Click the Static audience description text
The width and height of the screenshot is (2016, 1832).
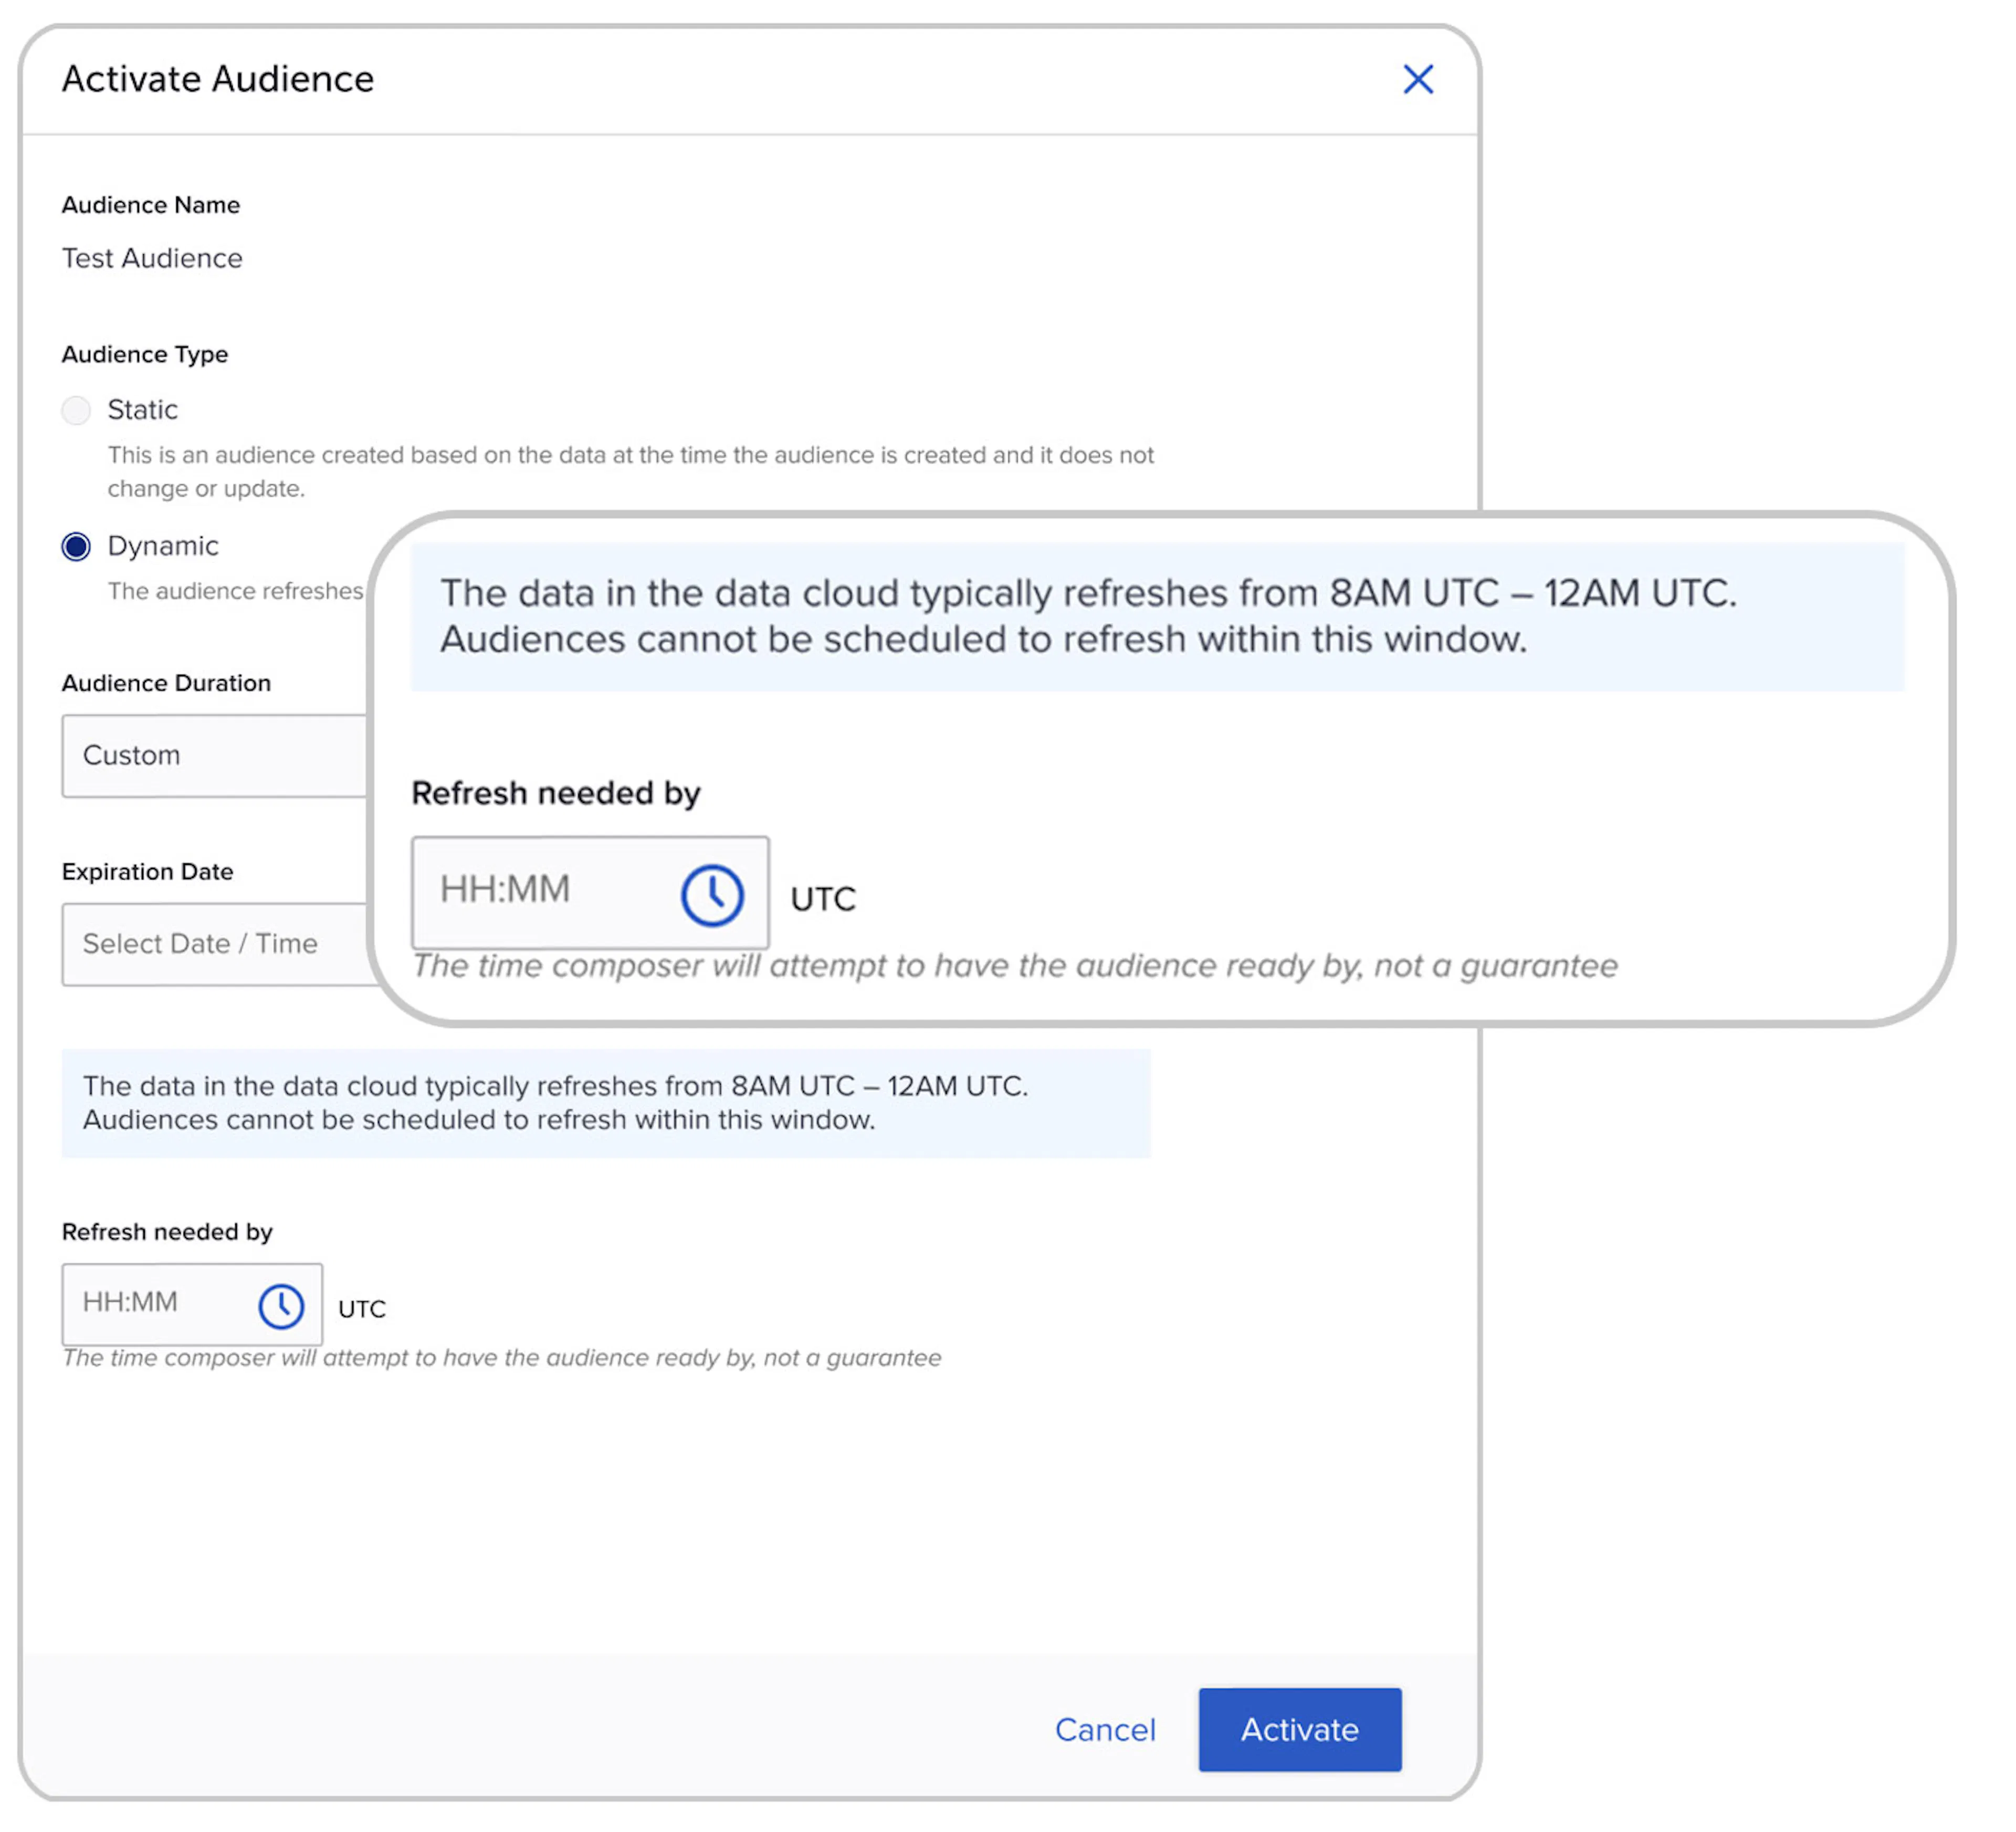pyautogui.click(x=631, y=472)
